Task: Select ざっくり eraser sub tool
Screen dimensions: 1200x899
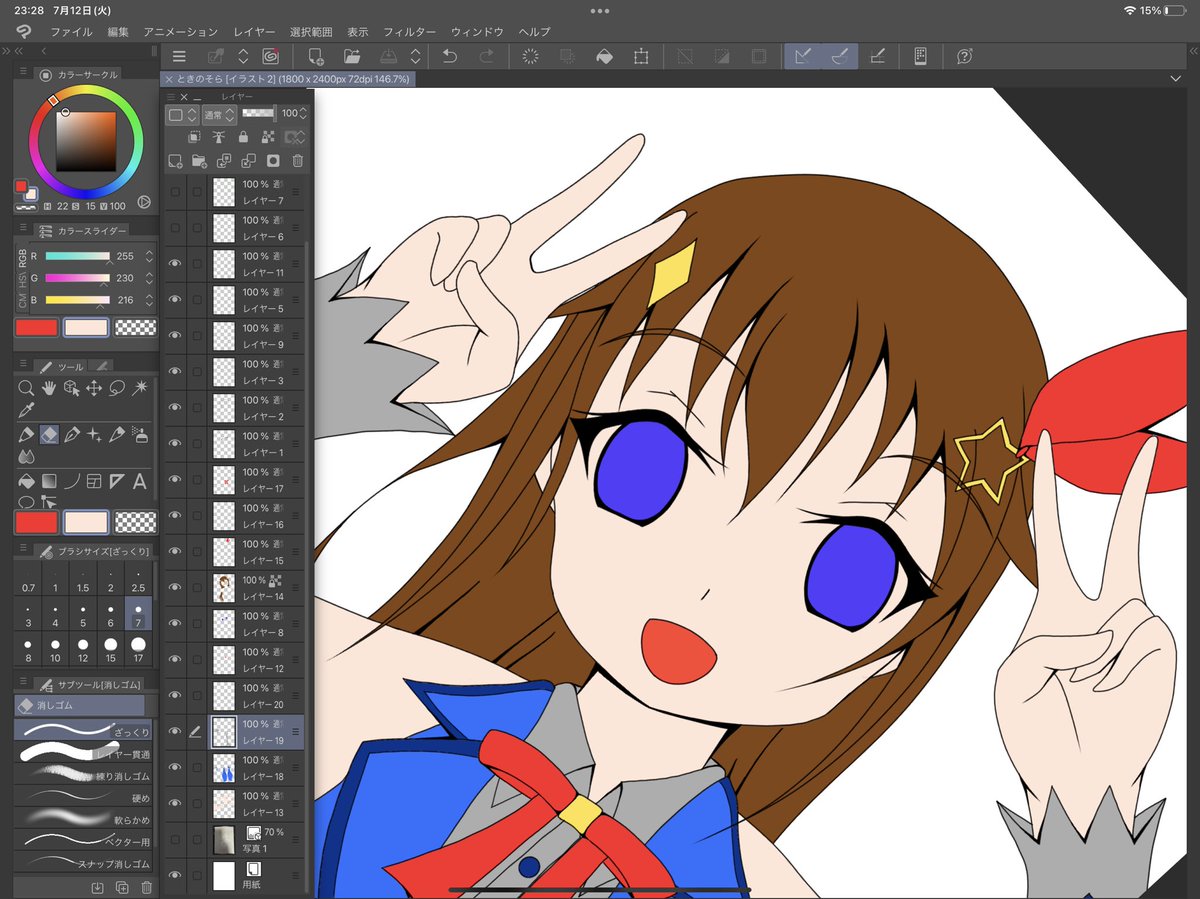Action: (84, 731)
